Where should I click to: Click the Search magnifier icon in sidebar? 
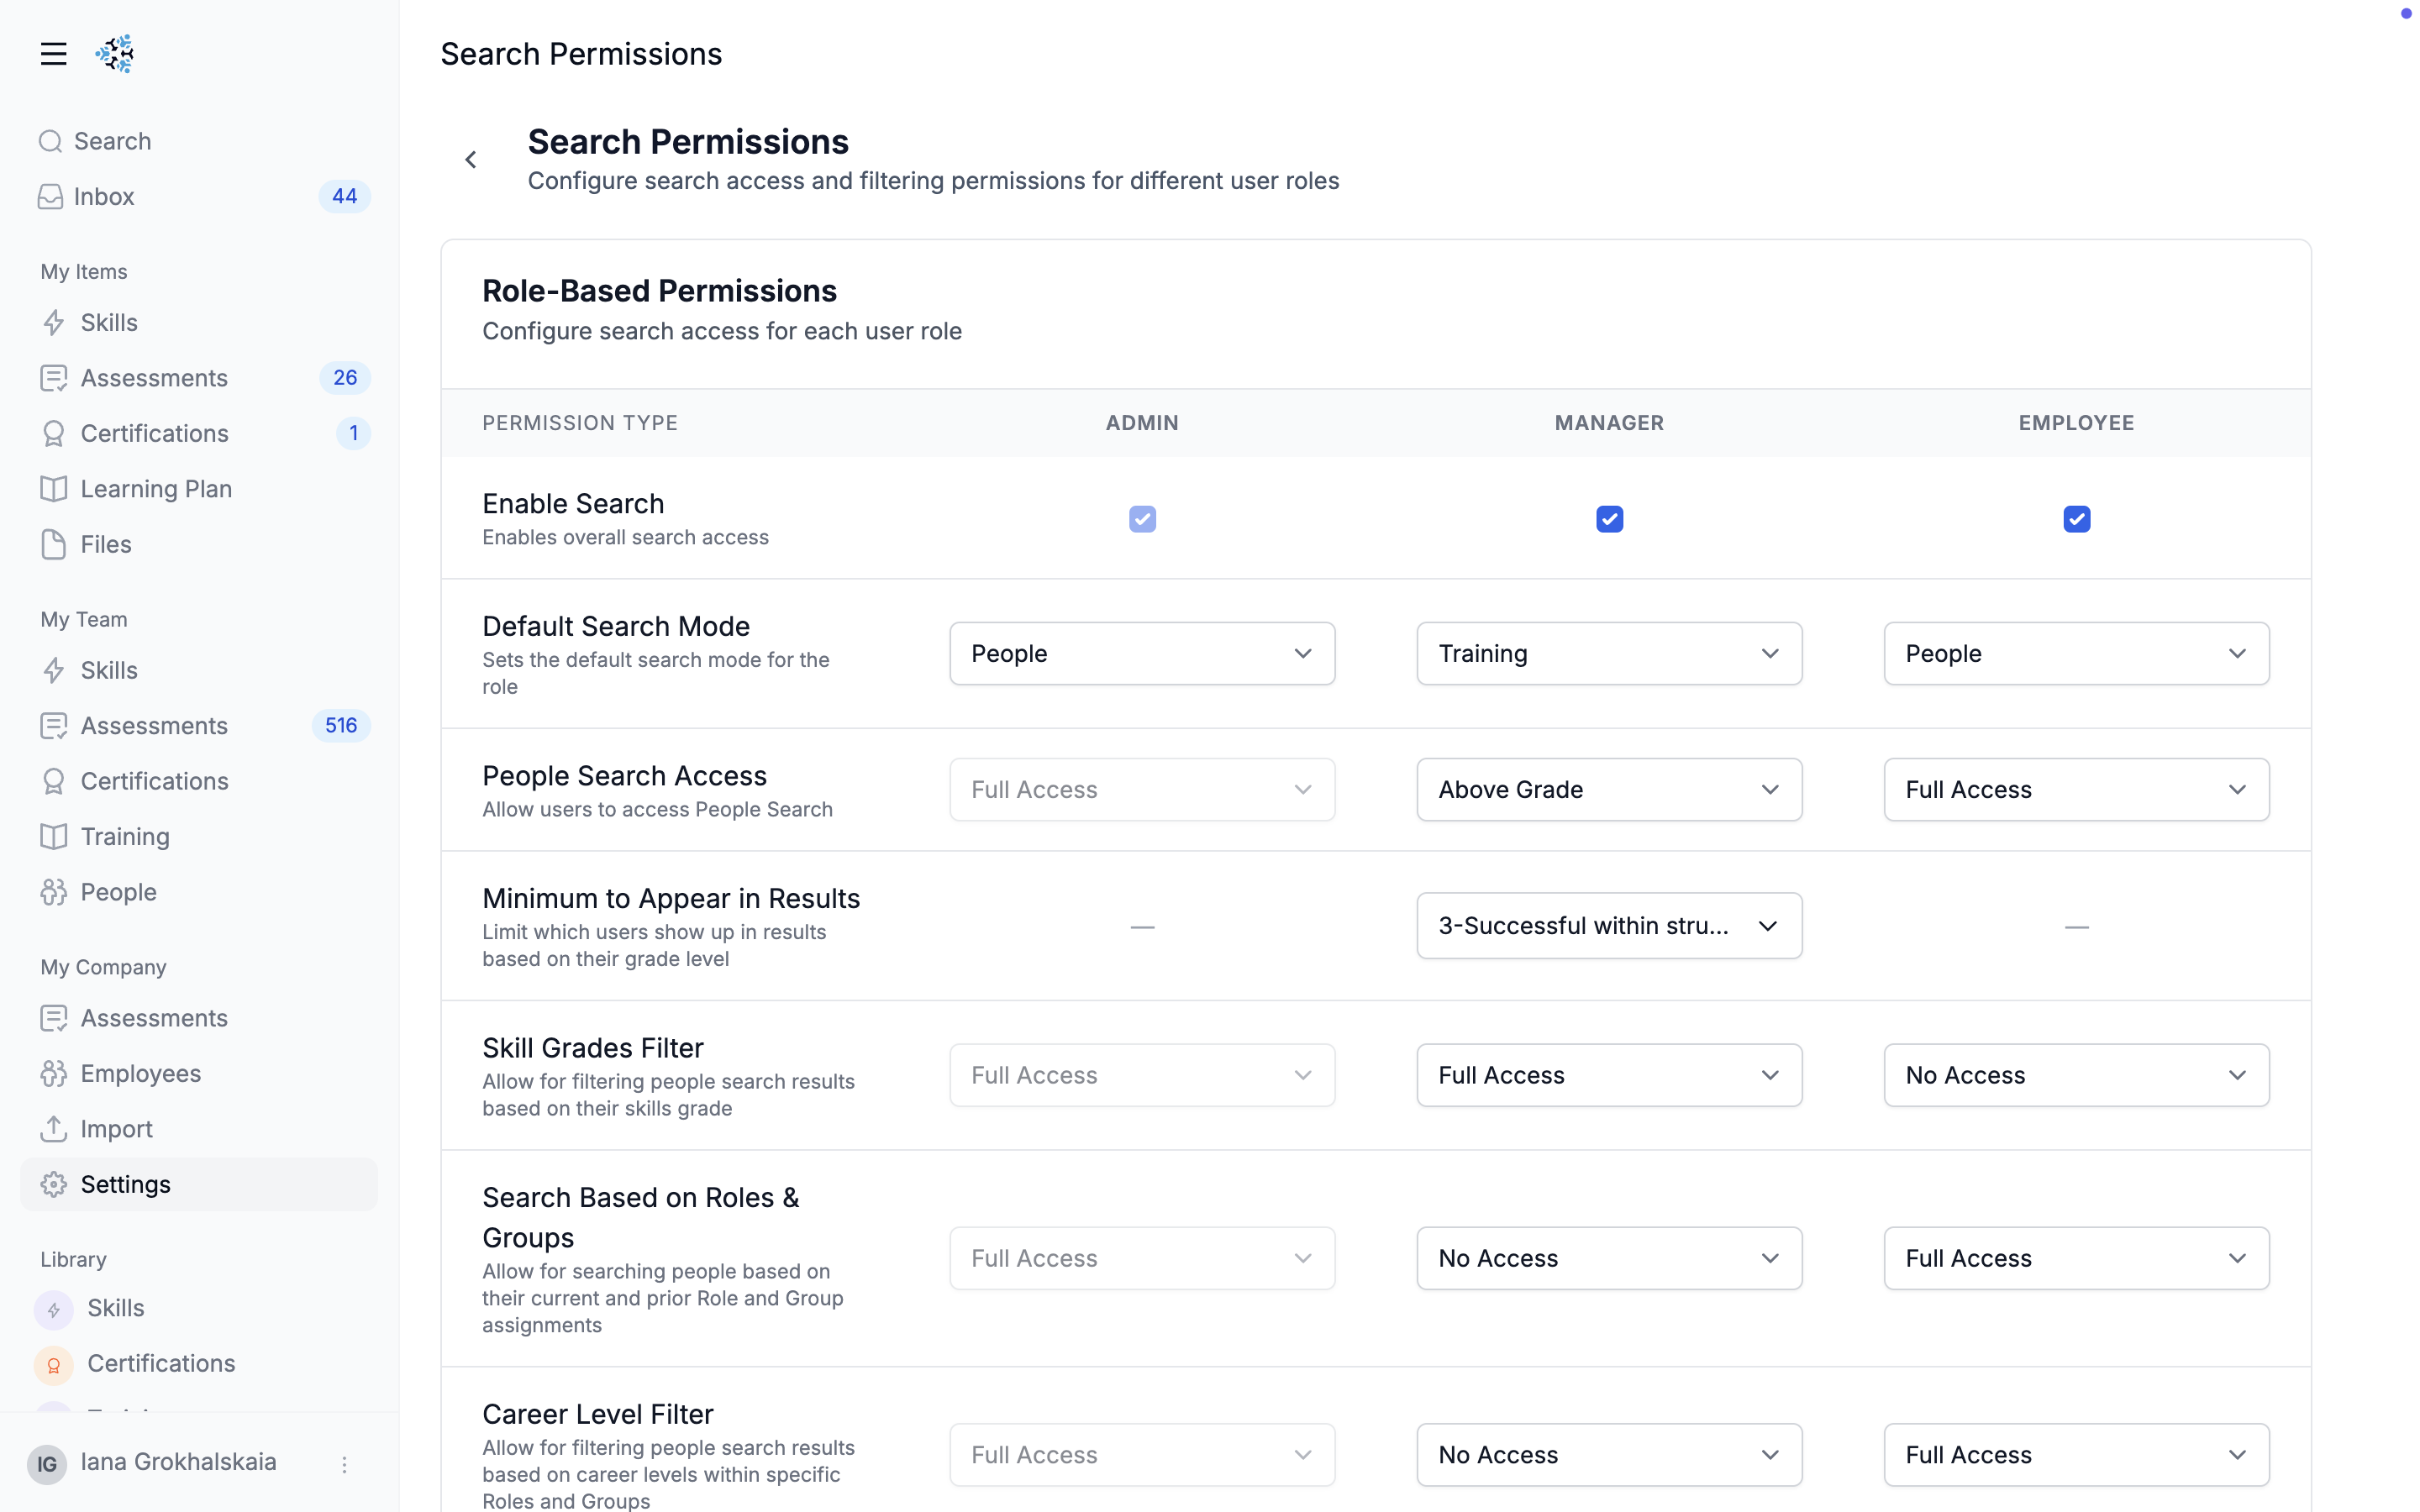coord(51,141)
